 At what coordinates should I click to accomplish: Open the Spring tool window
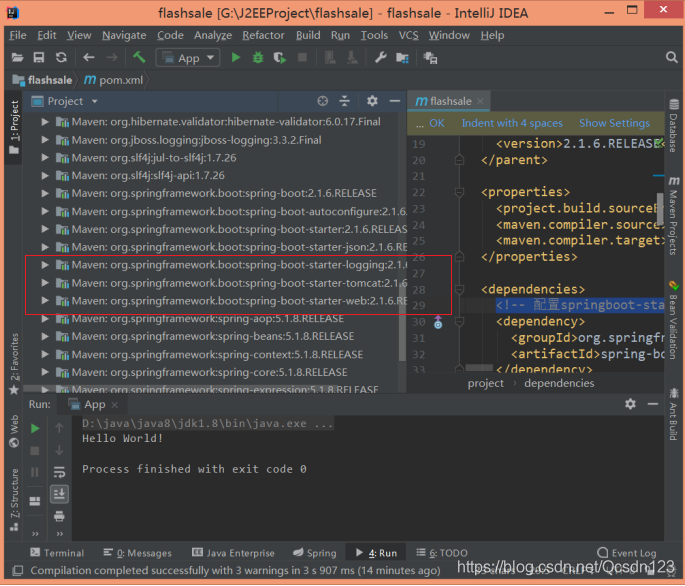[315, 553]
